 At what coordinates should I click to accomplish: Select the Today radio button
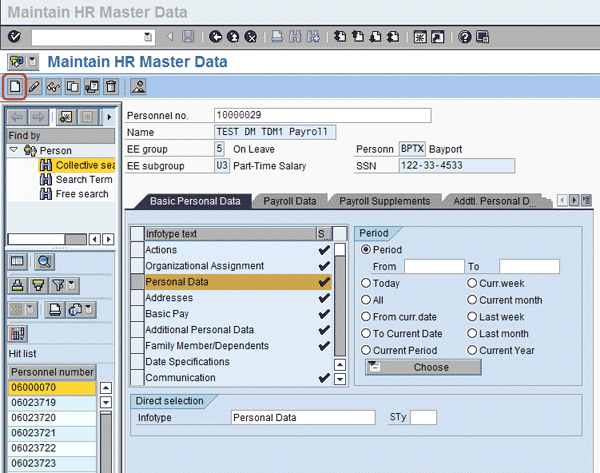coord(367,283)
